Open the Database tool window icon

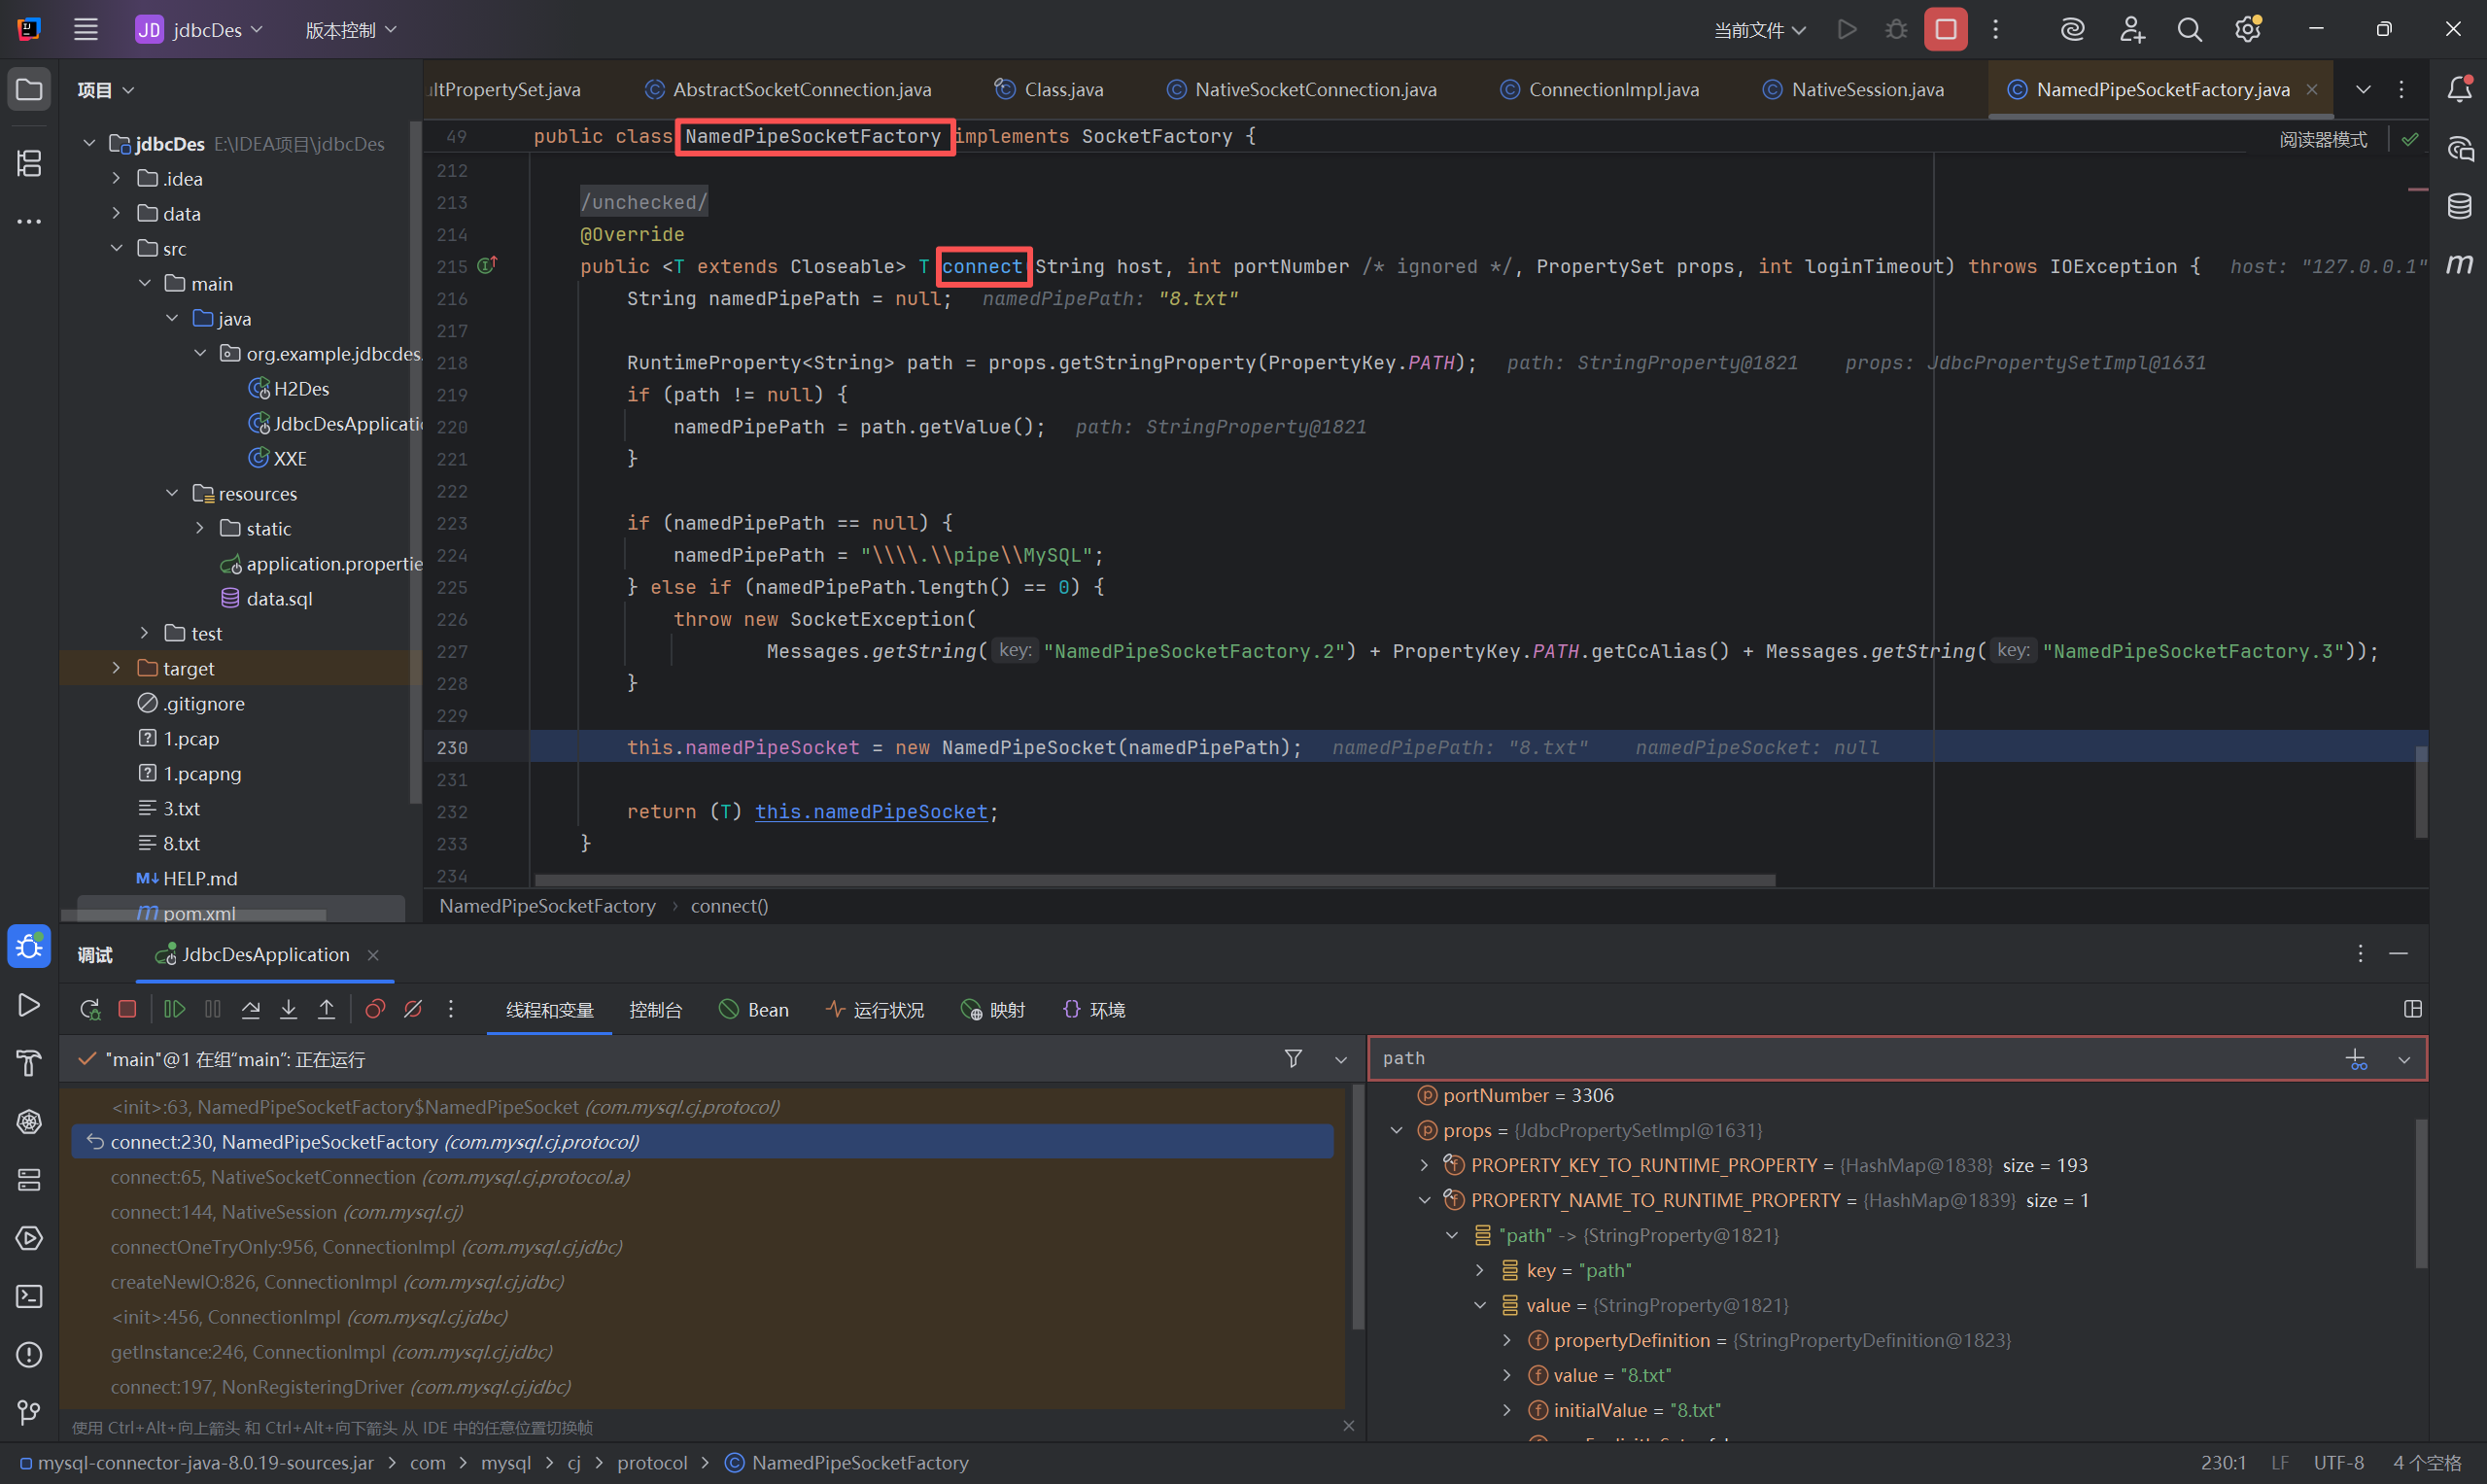(2460, 206)
